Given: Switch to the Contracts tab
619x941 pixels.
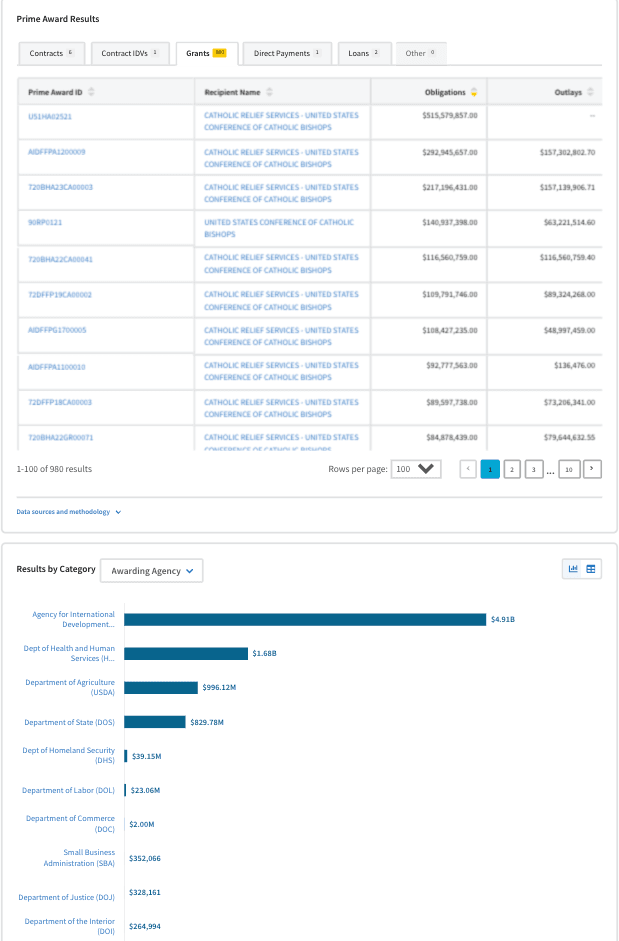Looking at the screenshot, I should click(x=52, y=53).
